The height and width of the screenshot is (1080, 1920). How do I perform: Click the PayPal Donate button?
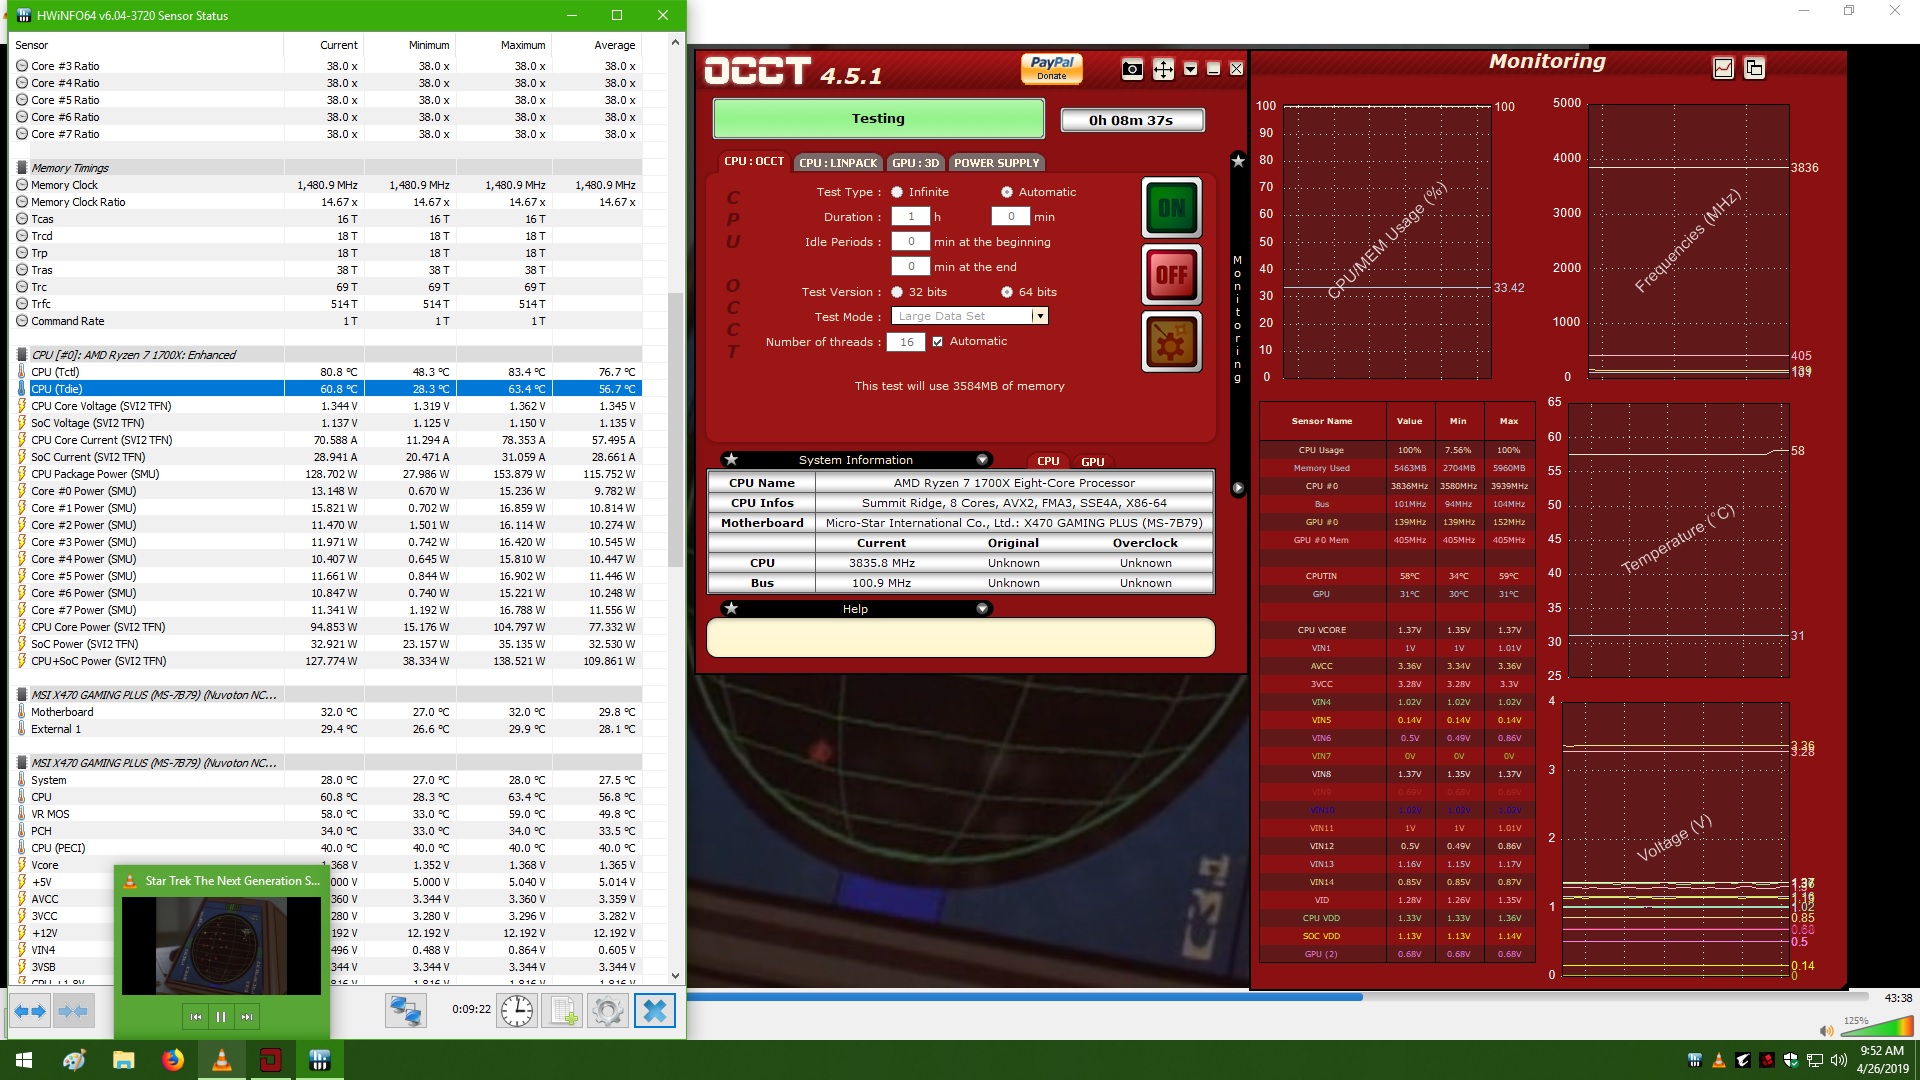(x=1051, y=67)
